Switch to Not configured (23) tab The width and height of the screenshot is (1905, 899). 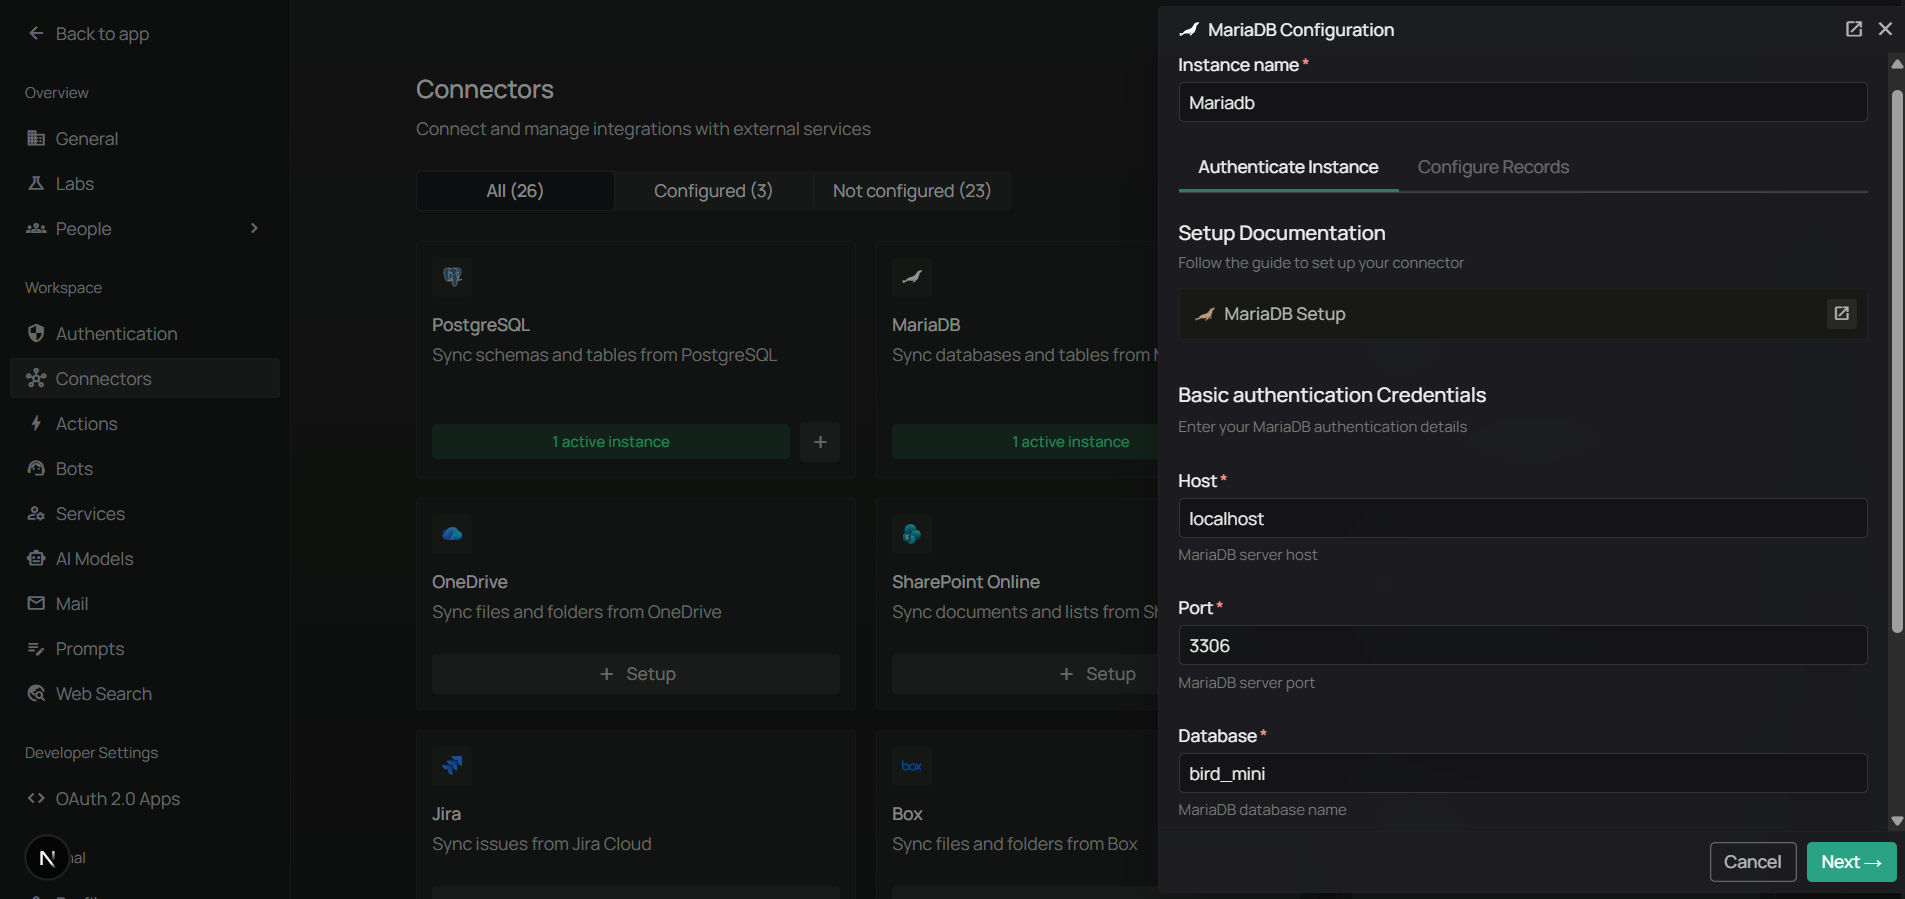point(912,191)
